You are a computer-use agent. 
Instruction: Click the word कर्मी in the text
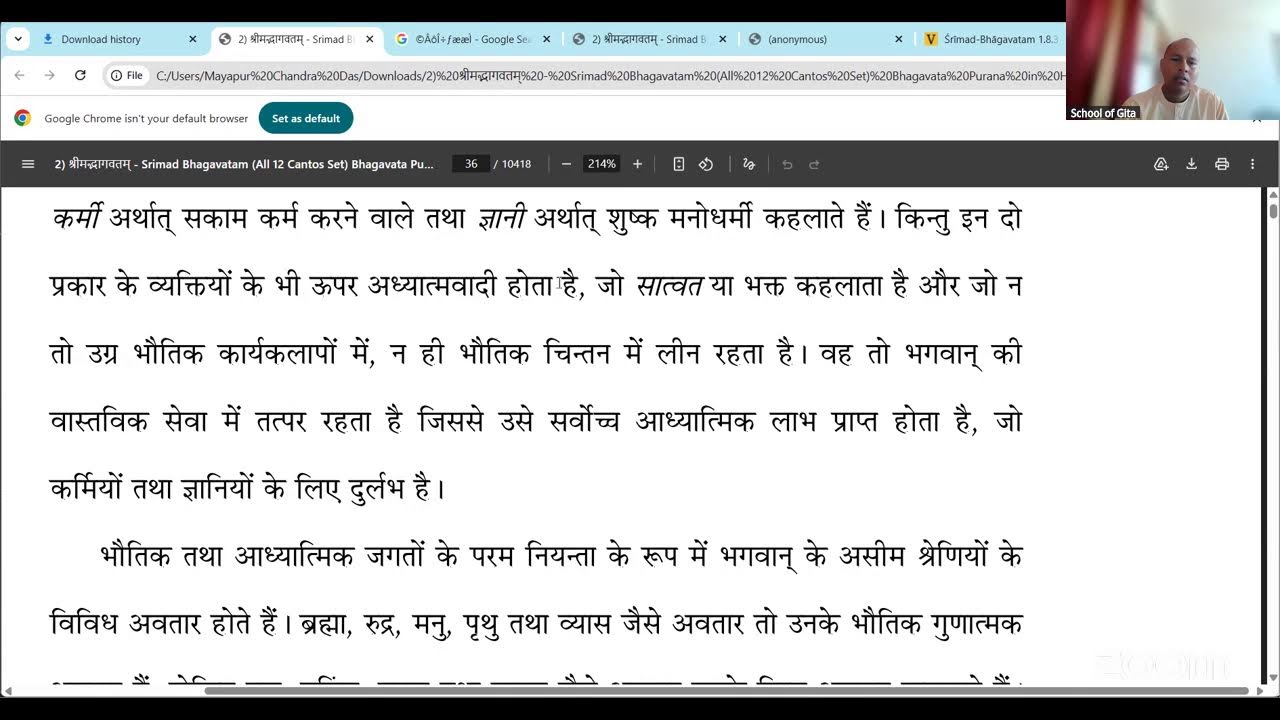point(76,218)
